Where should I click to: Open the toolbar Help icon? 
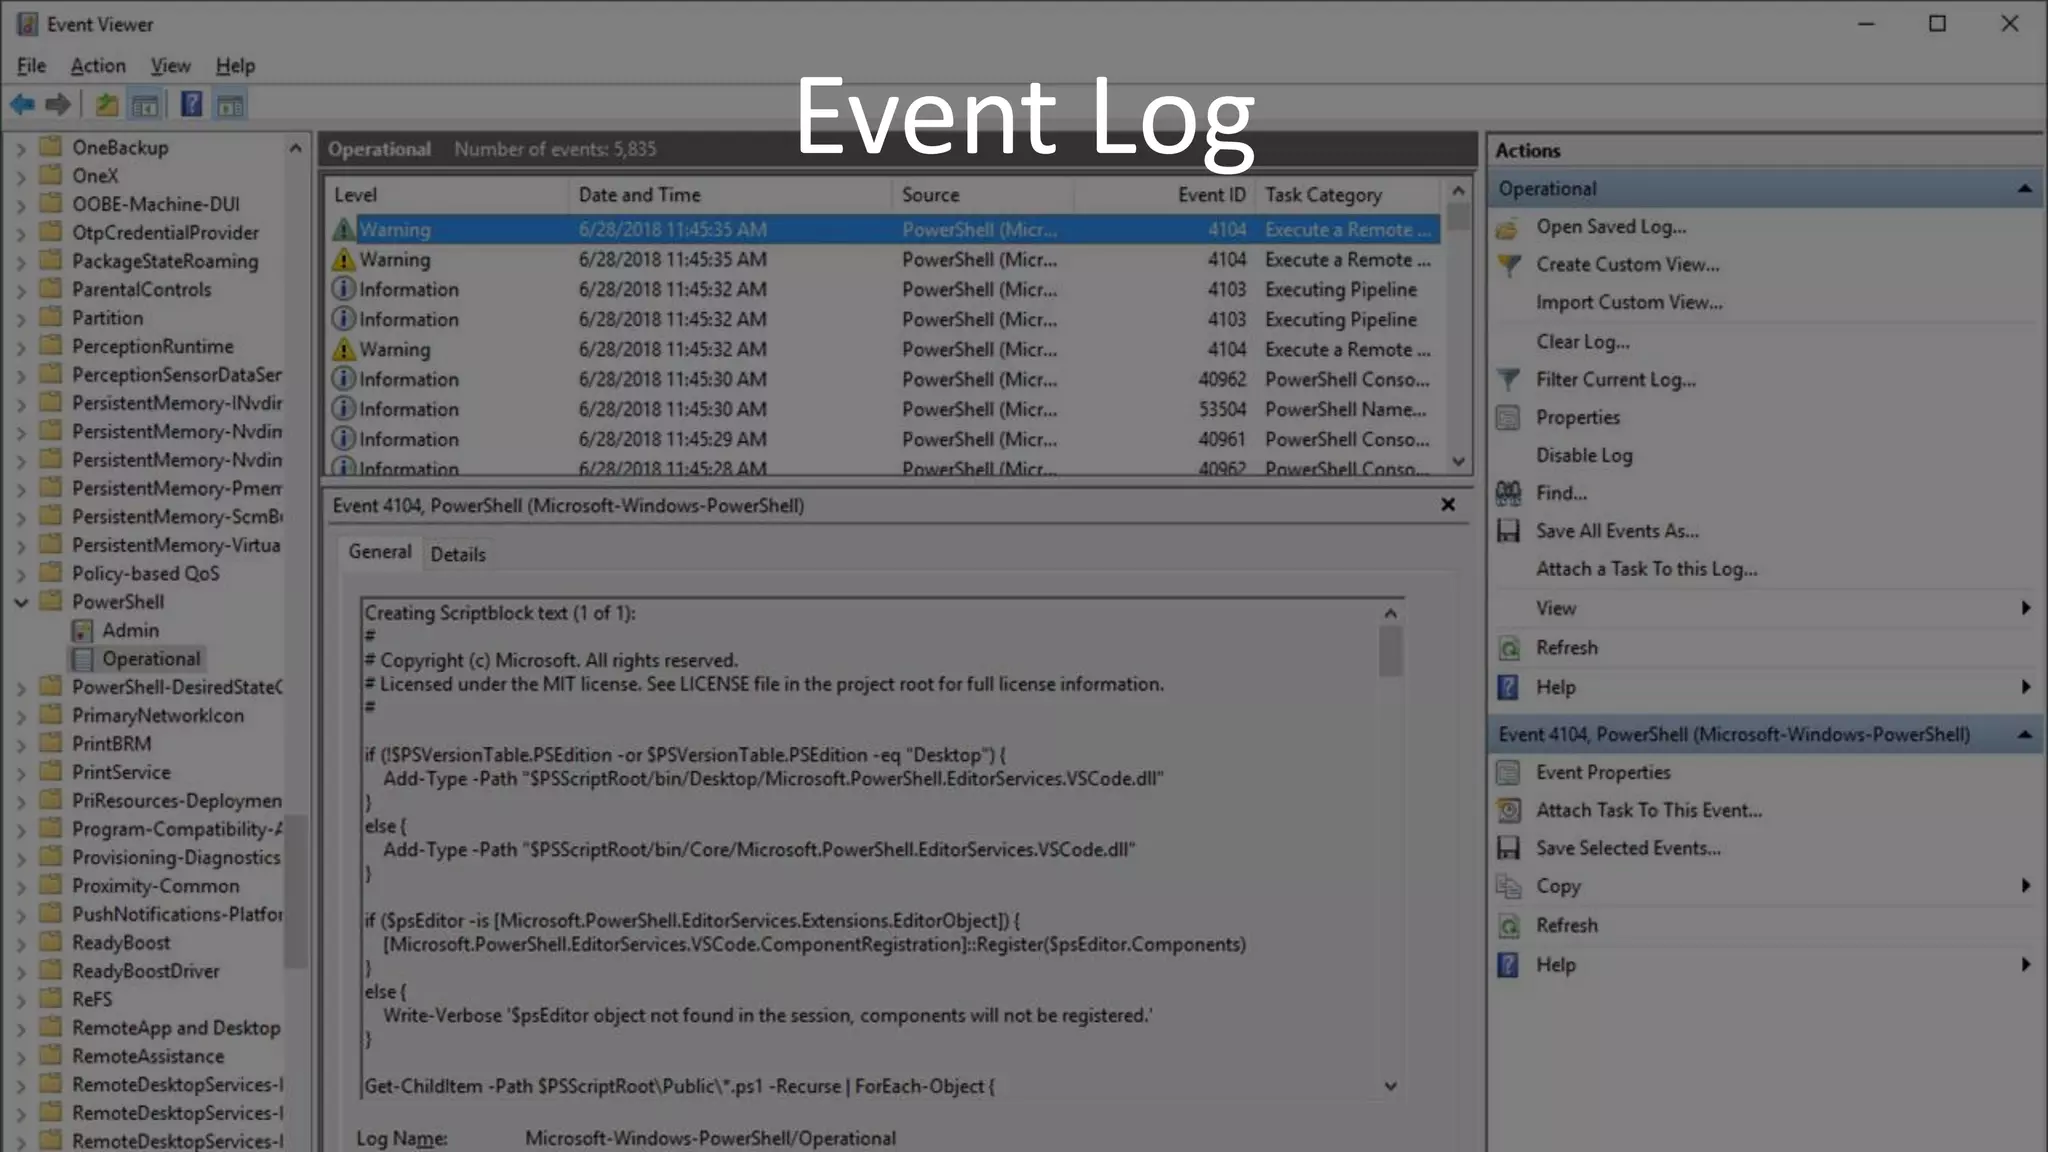[191, 104]
